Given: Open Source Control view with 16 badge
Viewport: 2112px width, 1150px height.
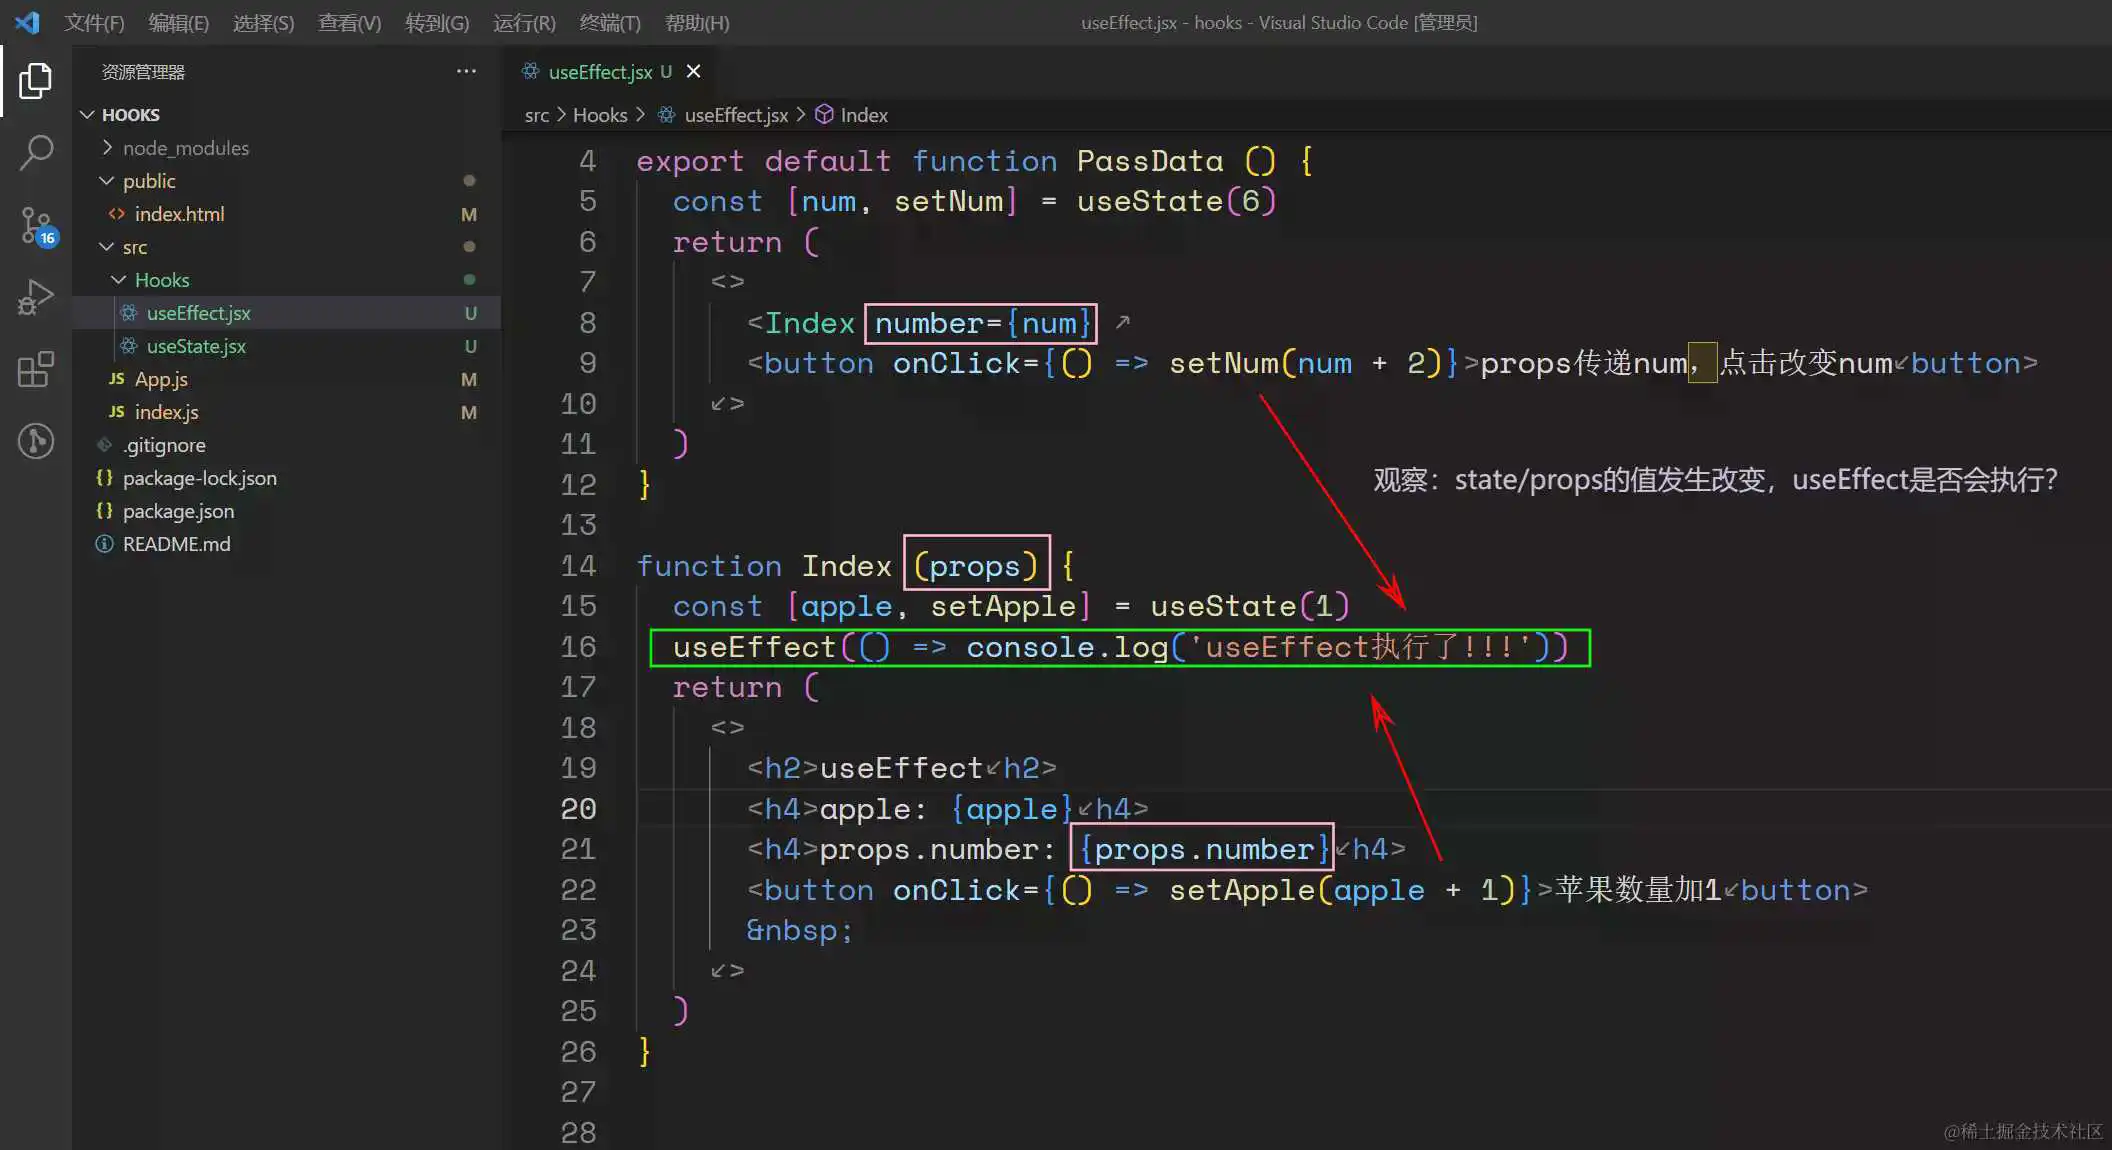Looking at the screenshot, I should pyautogui.click(x=38, y=226).
